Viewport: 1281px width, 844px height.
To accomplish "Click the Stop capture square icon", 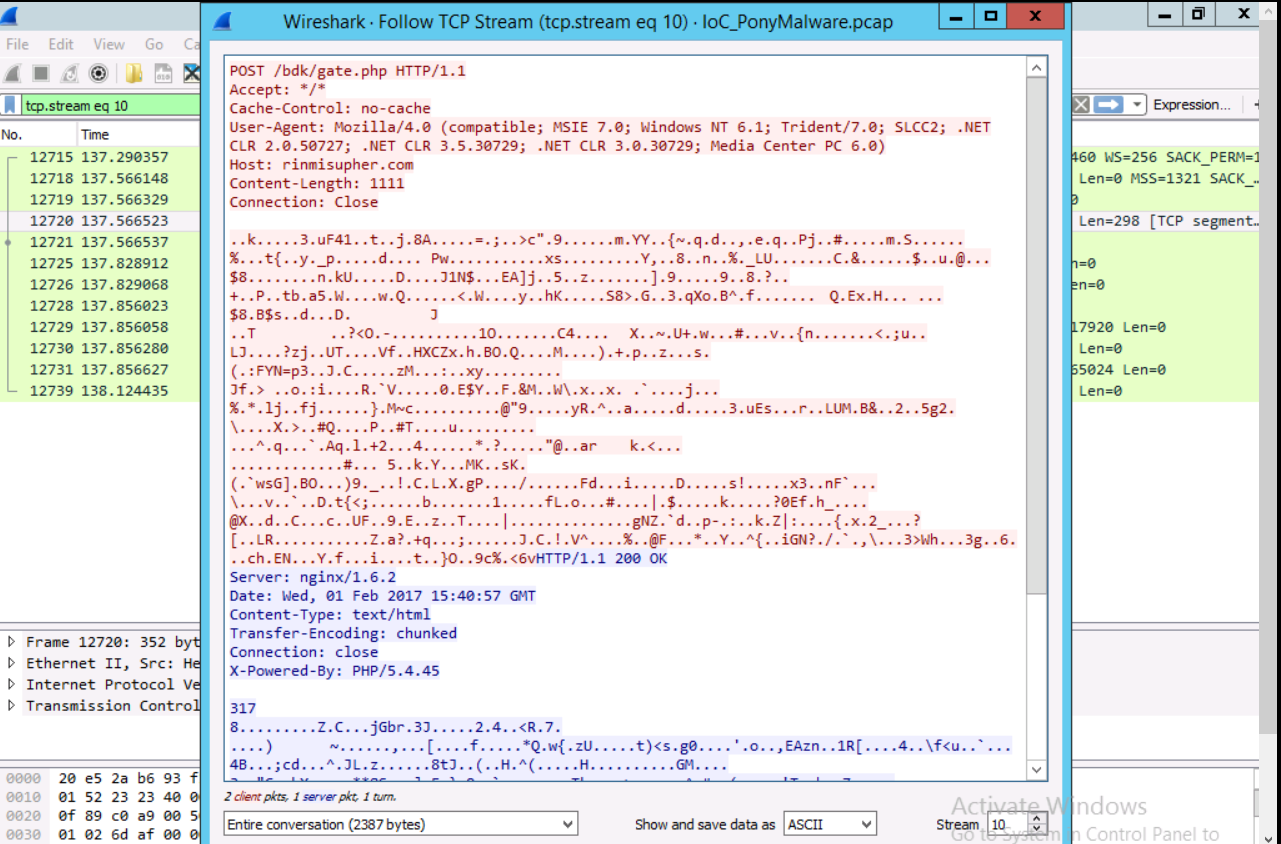I will point(41,73).
